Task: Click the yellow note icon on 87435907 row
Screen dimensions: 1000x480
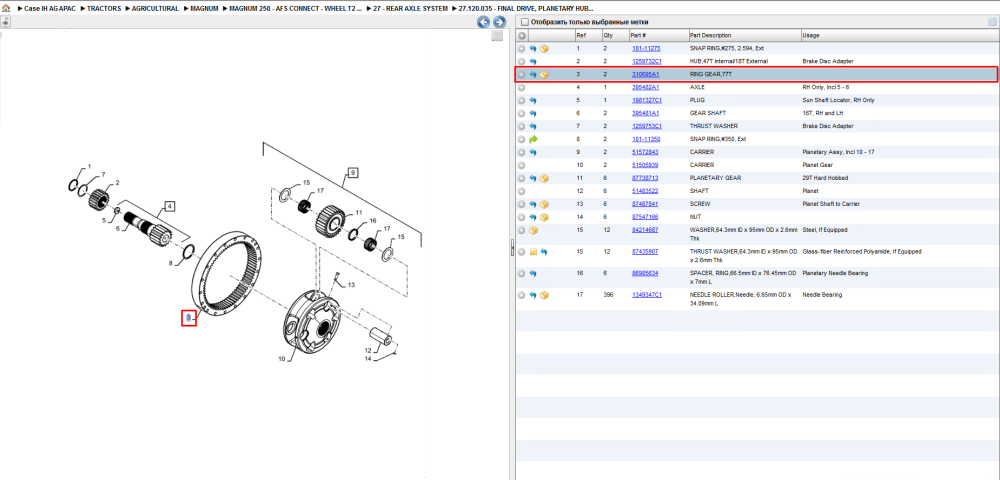Action: pos(533,252)
